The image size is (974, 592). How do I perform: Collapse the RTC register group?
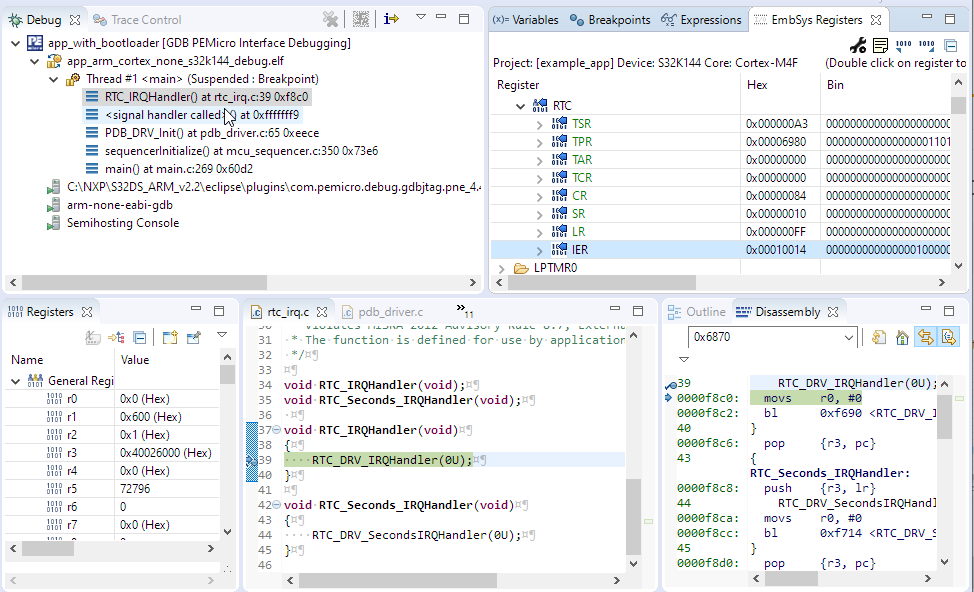[521, 106]
